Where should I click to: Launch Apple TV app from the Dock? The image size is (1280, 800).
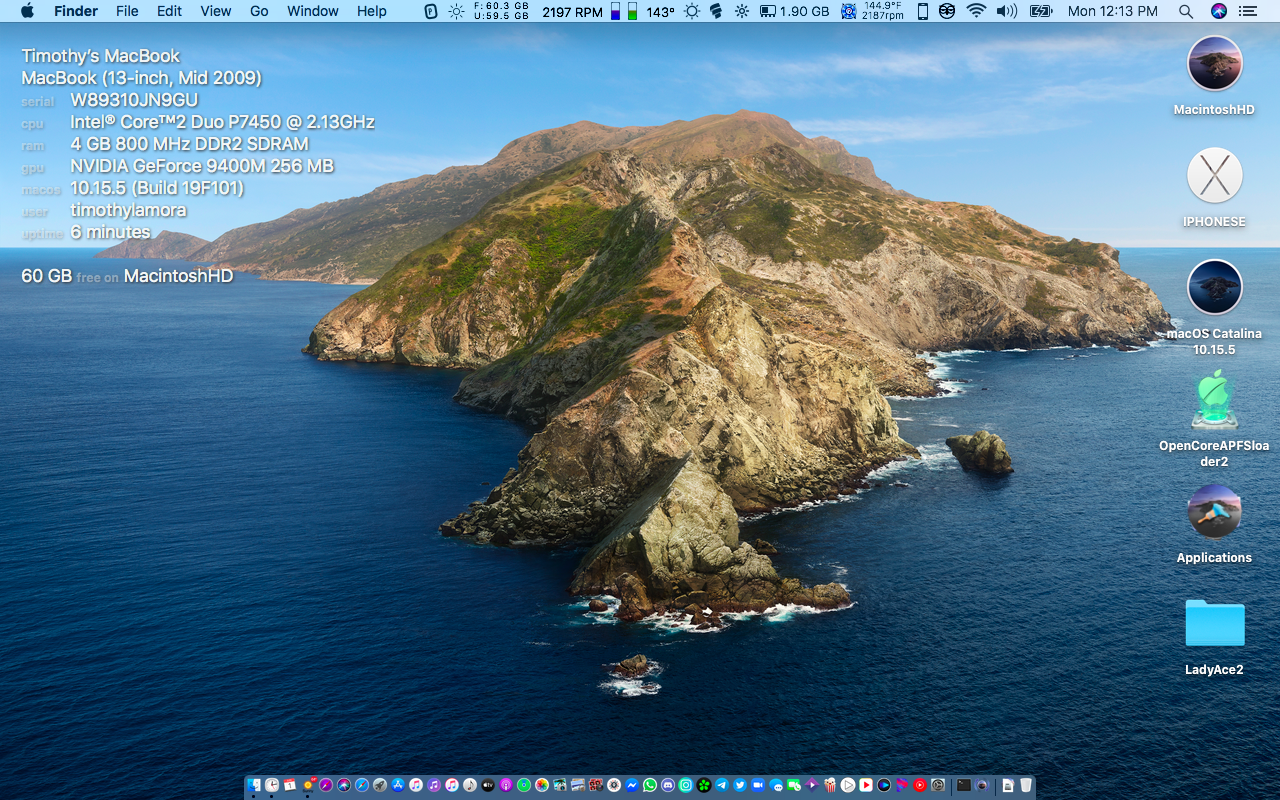tap(488, 785)
